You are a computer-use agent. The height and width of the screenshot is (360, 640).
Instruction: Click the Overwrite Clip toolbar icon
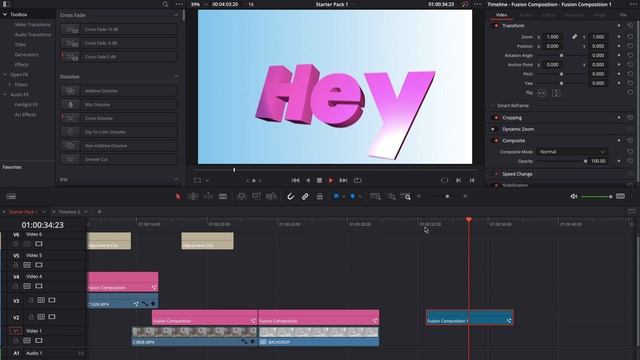pos(256,196)
